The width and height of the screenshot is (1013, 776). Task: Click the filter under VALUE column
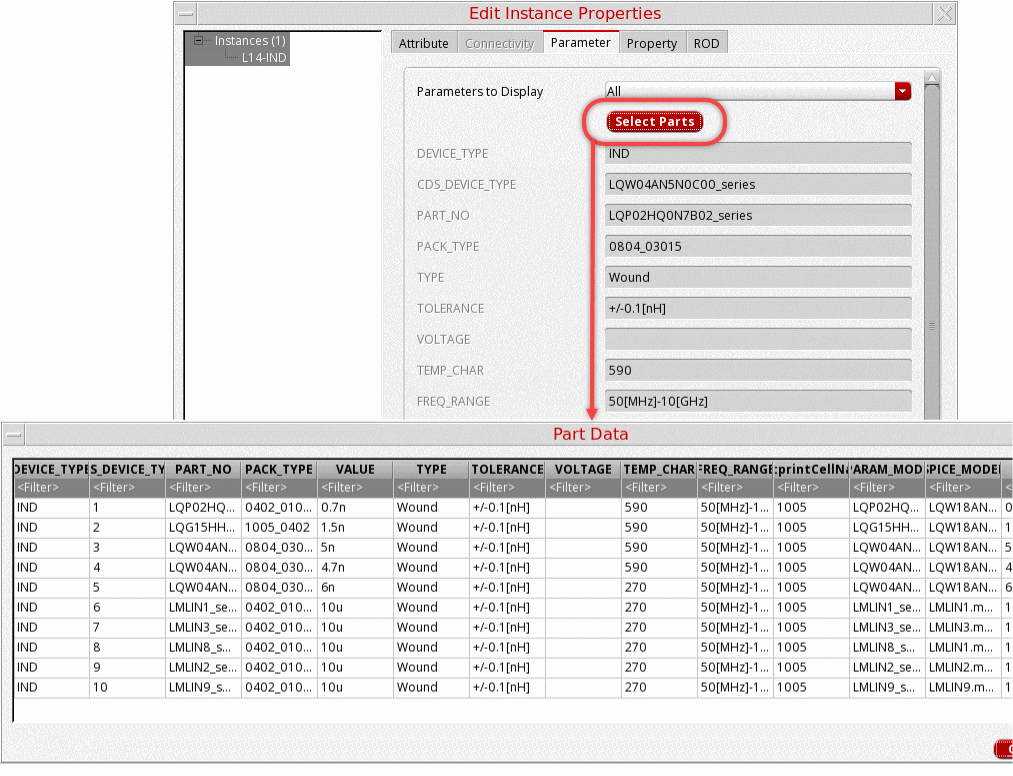tap(355, 488)
